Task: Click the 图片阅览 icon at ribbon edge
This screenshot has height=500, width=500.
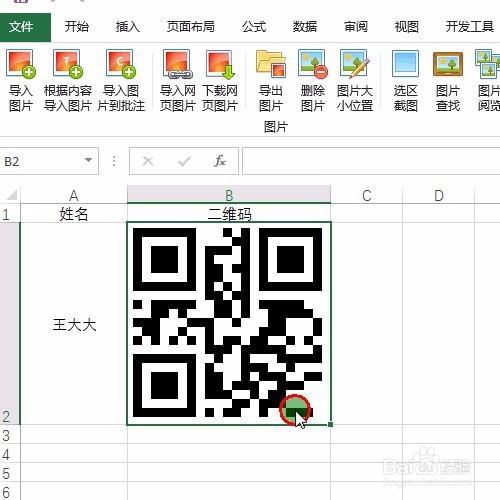Action: pos(487,64)
